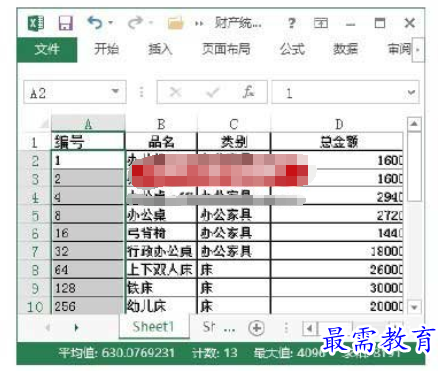Viewport: 444px width, 371px height.
Task: Click cell 总金额 header
Action: pyautogui.click(x=337, y=142)
